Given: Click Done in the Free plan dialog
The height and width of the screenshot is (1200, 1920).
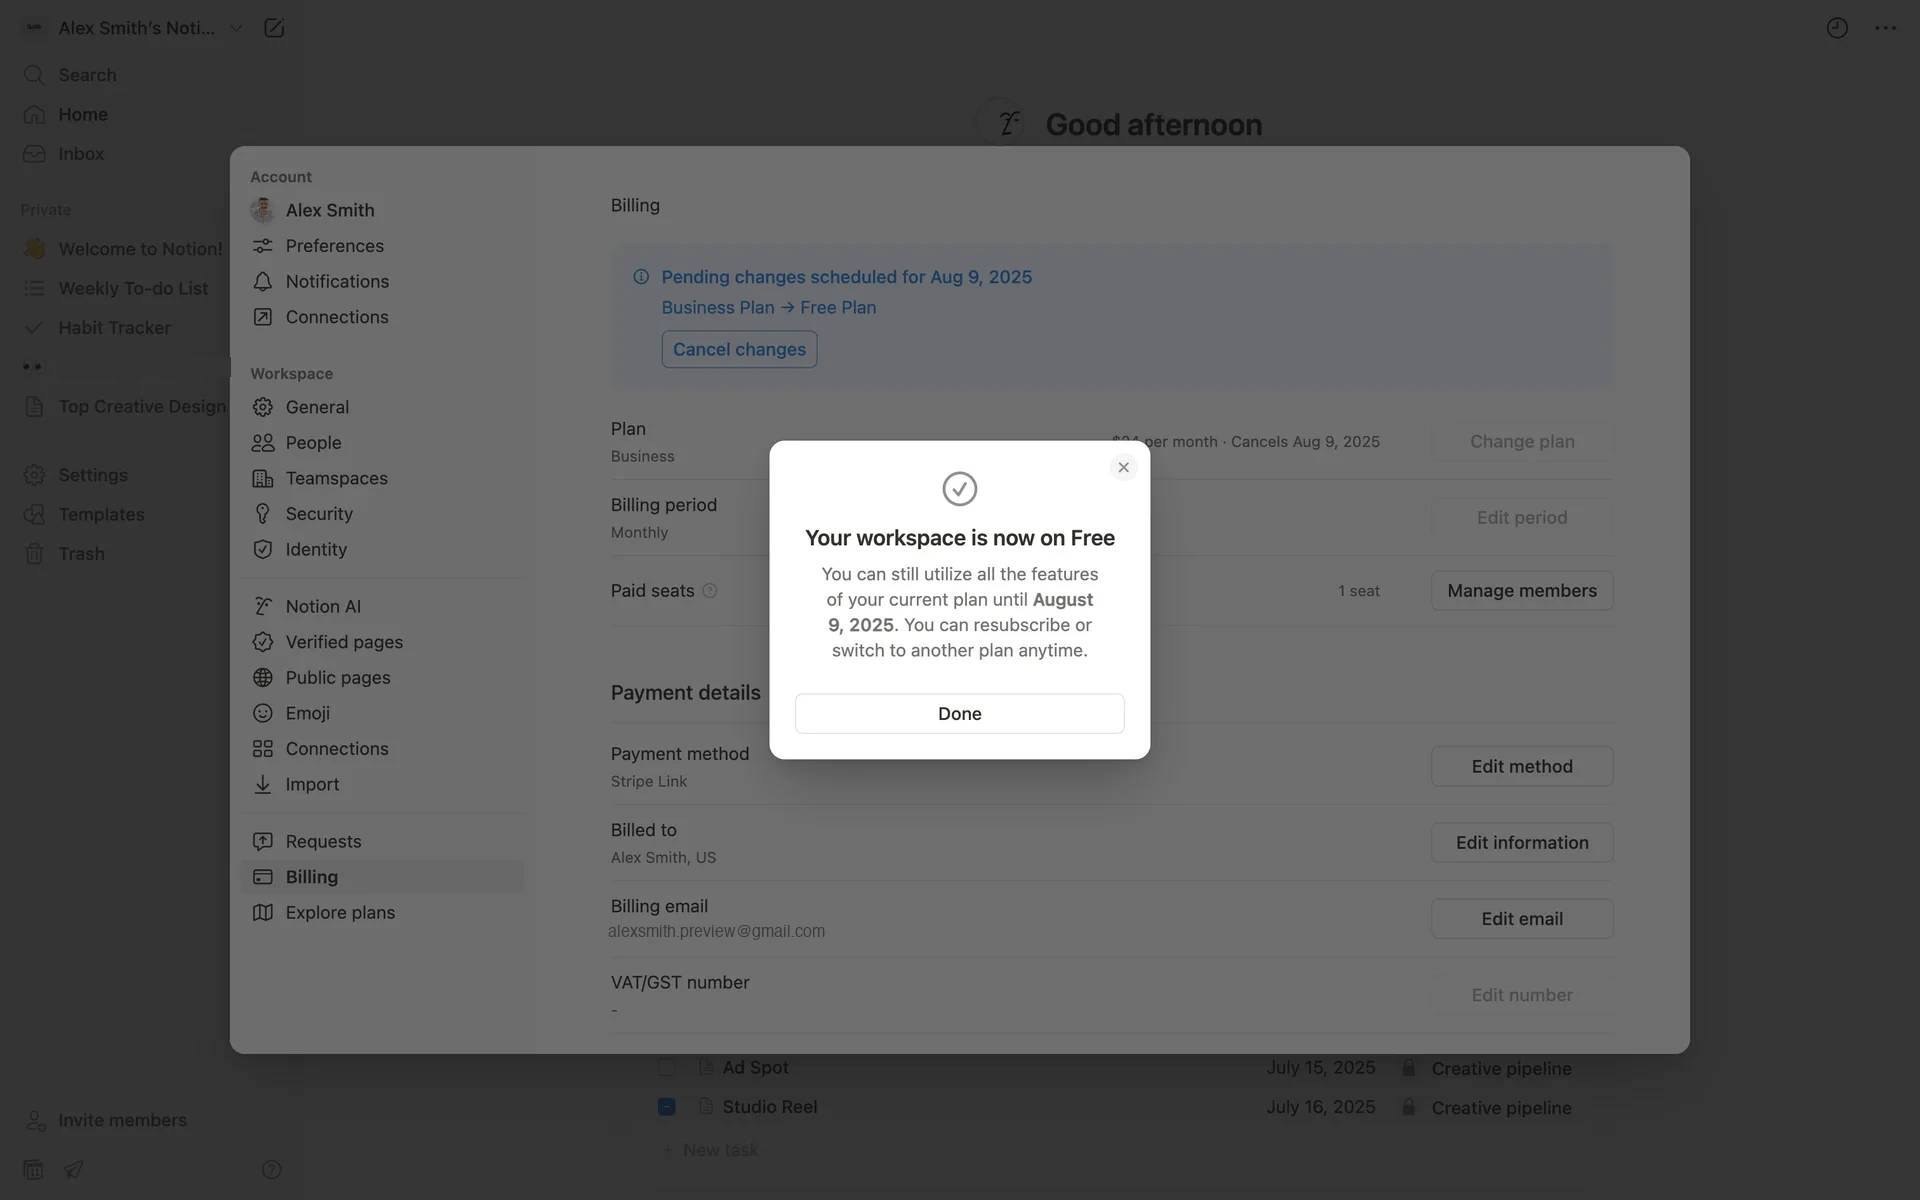Looking at the screenshot, I should [959, 713].
